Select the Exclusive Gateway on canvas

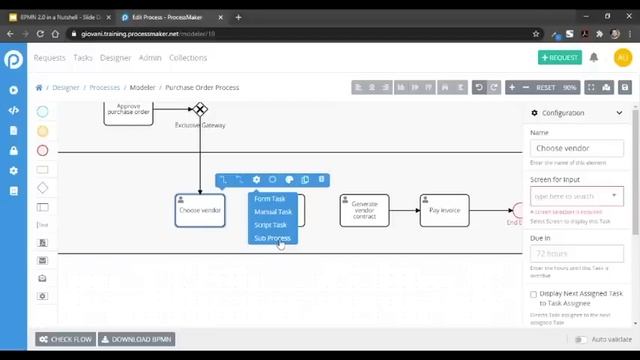[200, 109]
